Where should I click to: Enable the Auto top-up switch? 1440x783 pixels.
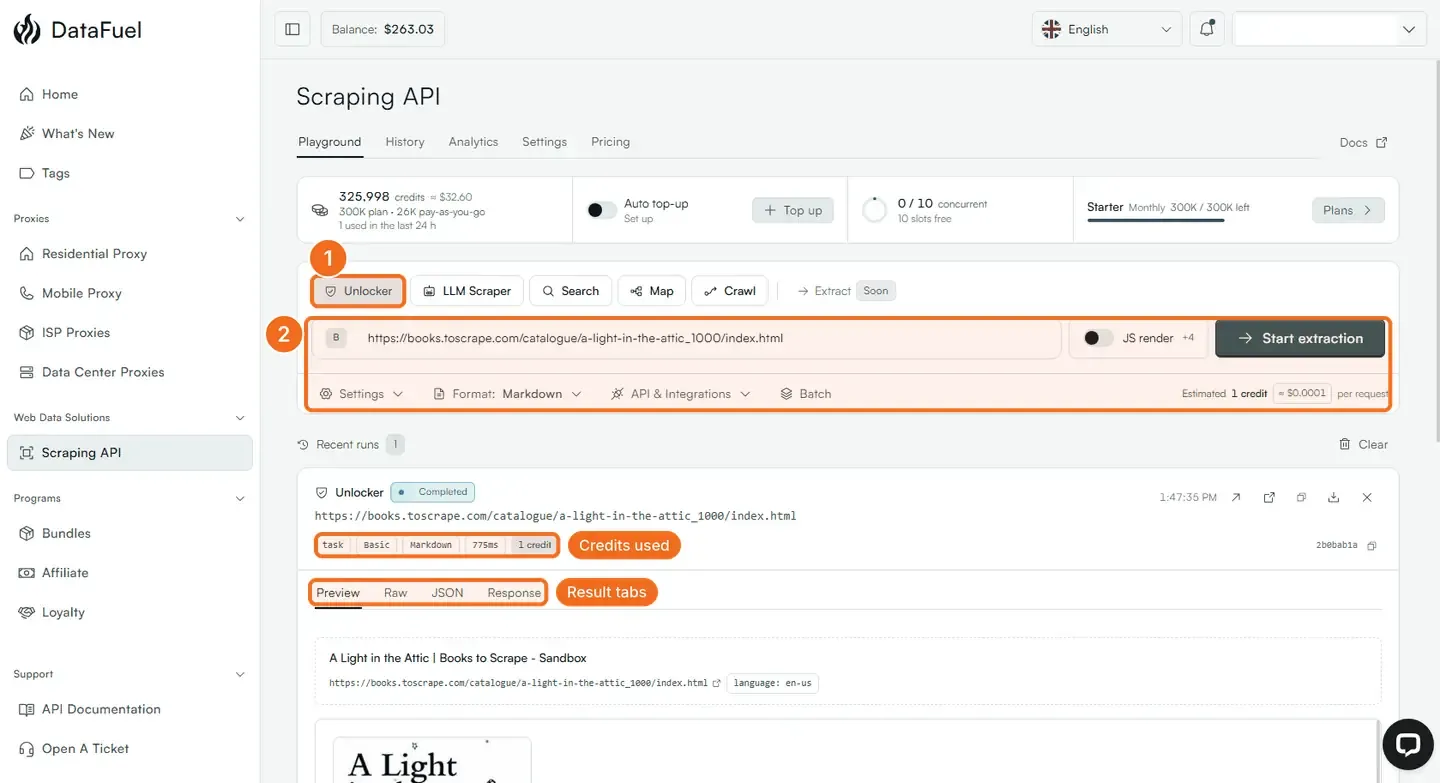point(601,210)
